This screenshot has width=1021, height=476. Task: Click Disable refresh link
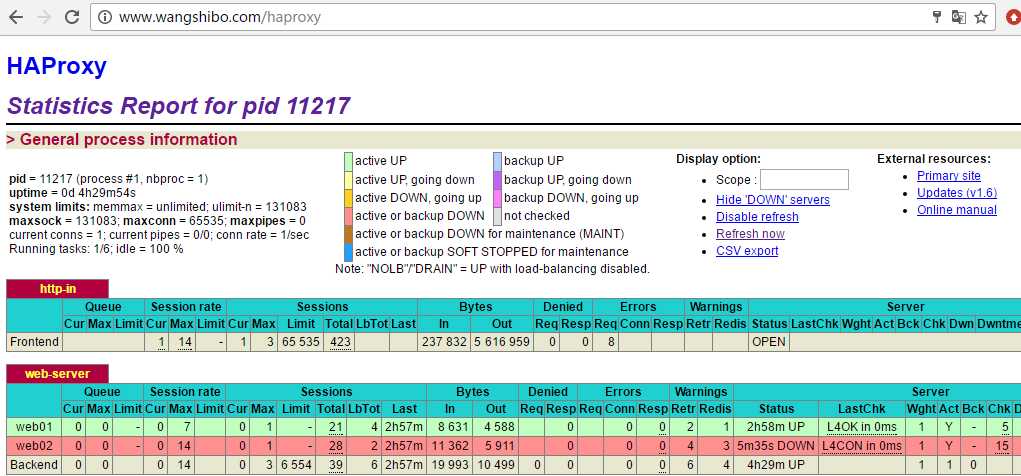point(757,217)
